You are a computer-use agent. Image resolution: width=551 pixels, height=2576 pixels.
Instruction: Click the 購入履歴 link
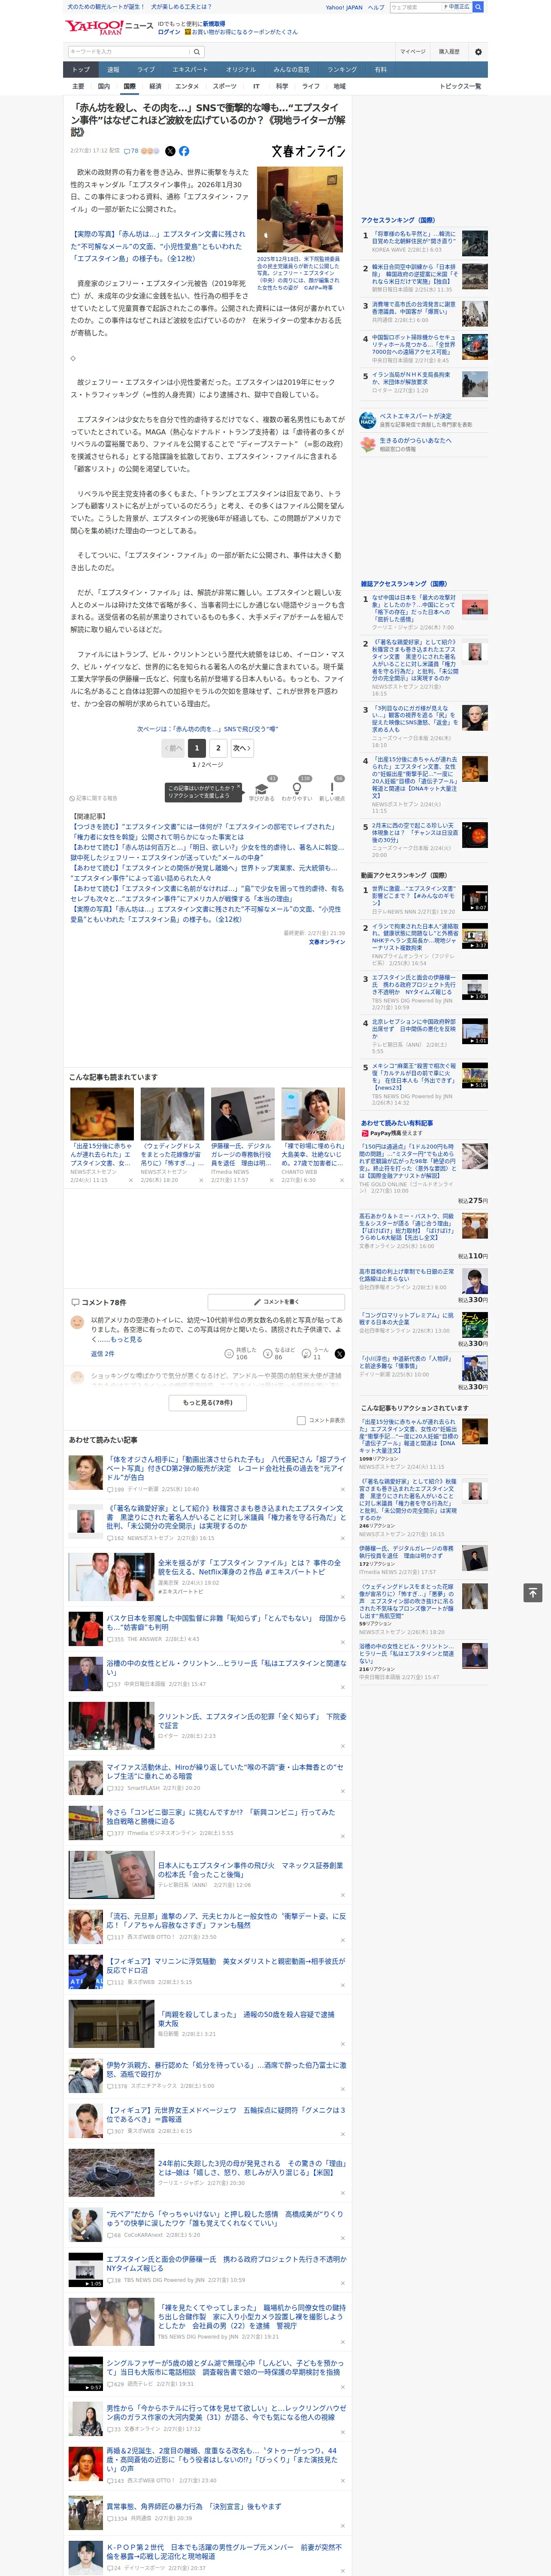coord(449,52)
